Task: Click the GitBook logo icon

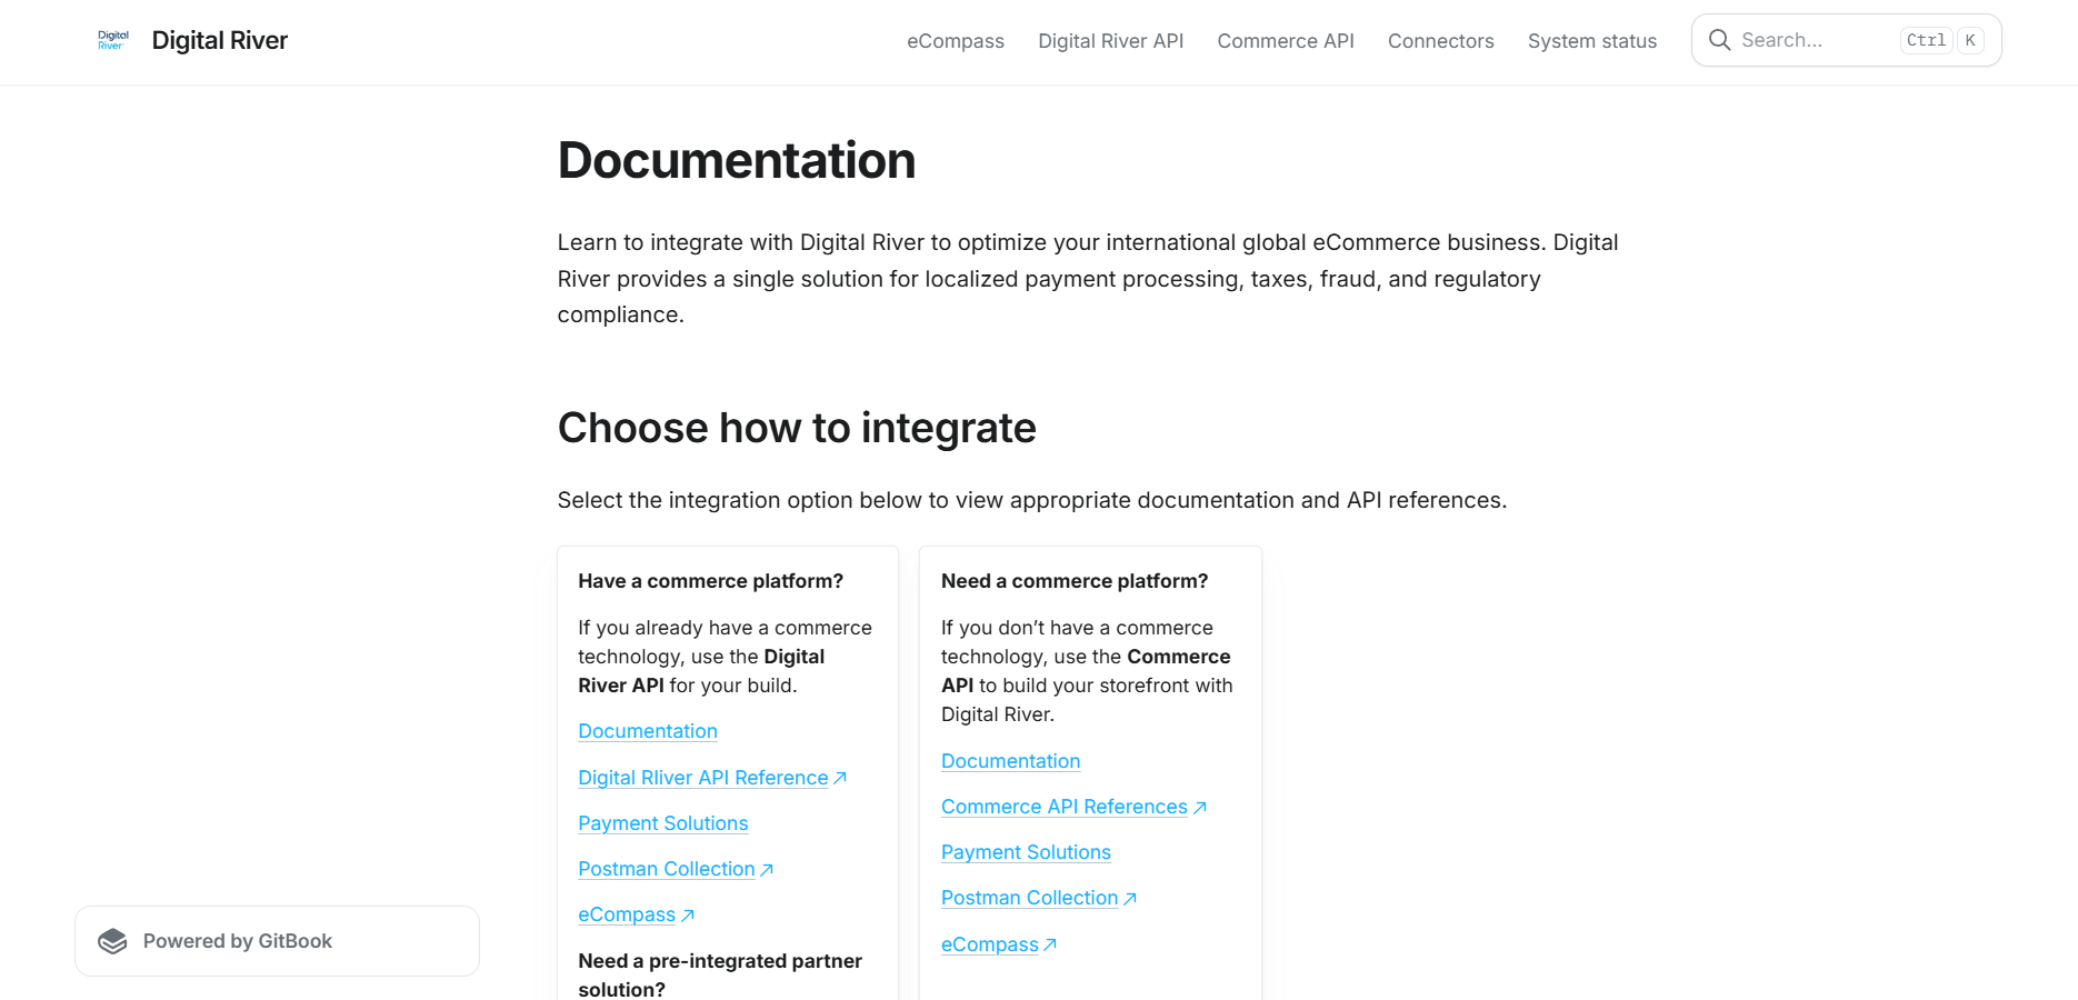Action: [x=113, y=941]
